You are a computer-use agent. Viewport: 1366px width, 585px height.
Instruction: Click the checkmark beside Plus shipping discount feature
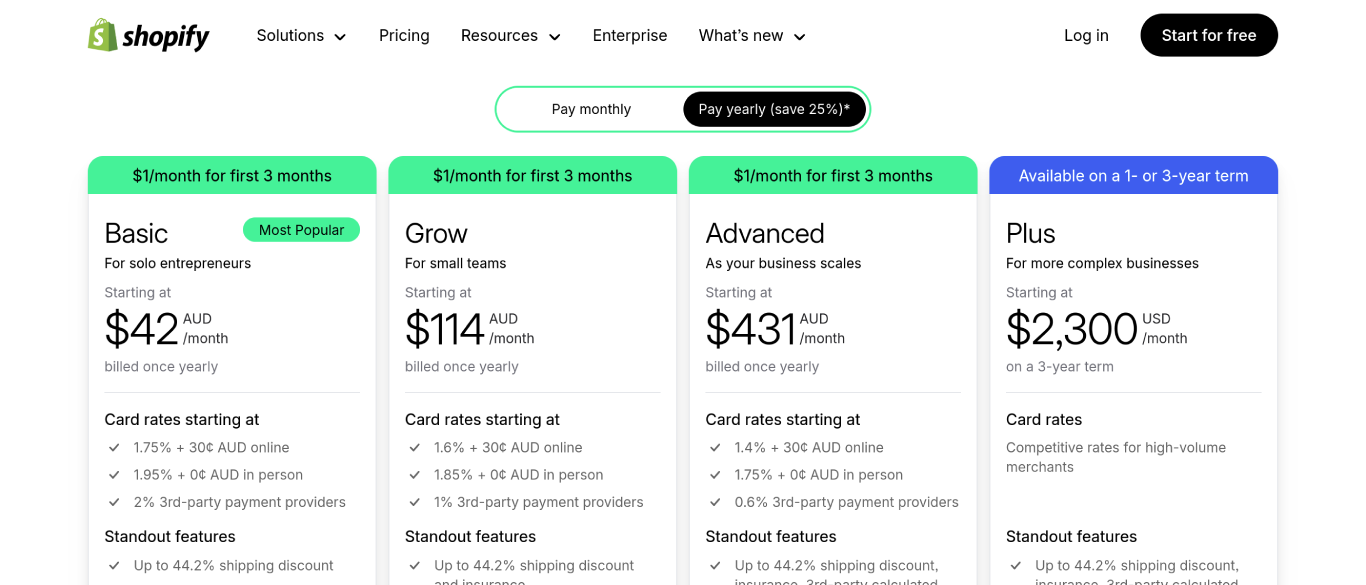coord(1016,565)
